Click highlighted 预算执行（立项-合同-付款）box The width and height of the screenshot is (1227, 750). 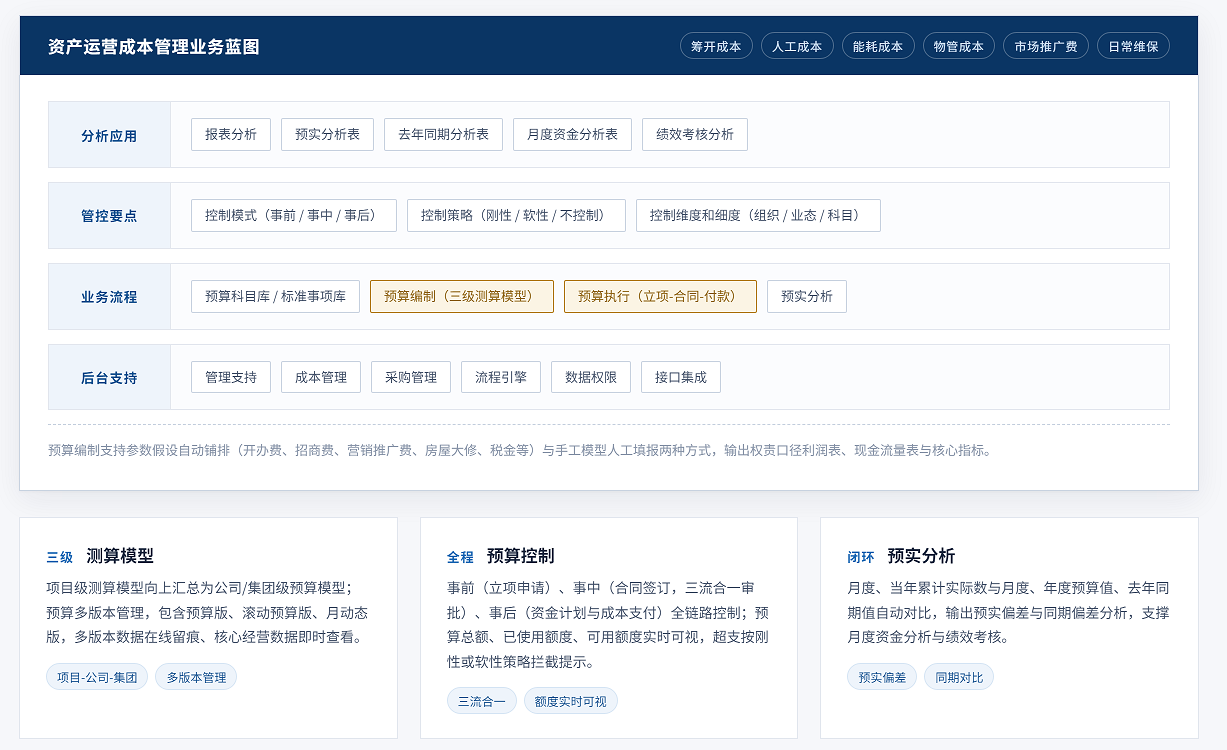(660, 296)
